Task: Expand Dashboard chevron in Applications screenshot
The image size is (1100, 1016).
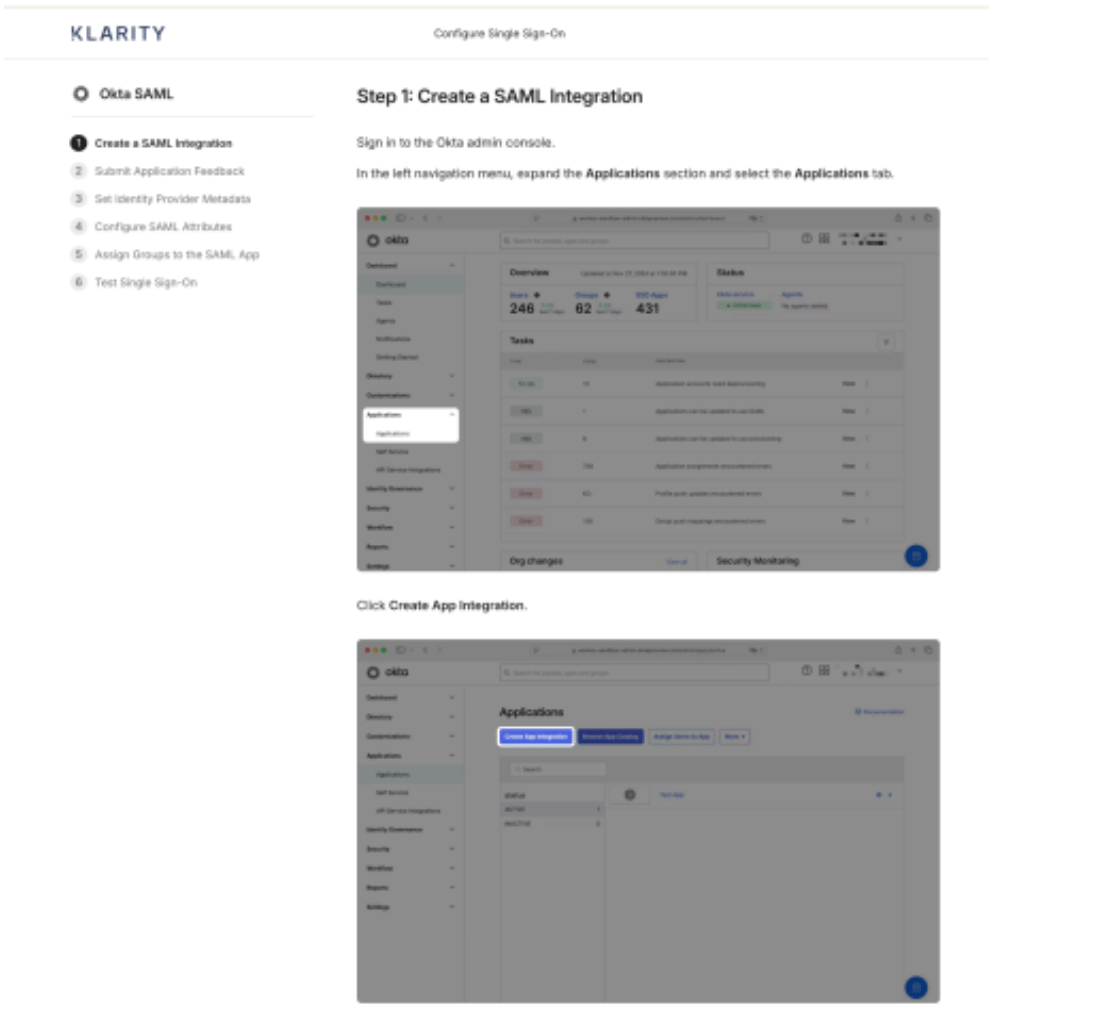Action: (452, 697)
